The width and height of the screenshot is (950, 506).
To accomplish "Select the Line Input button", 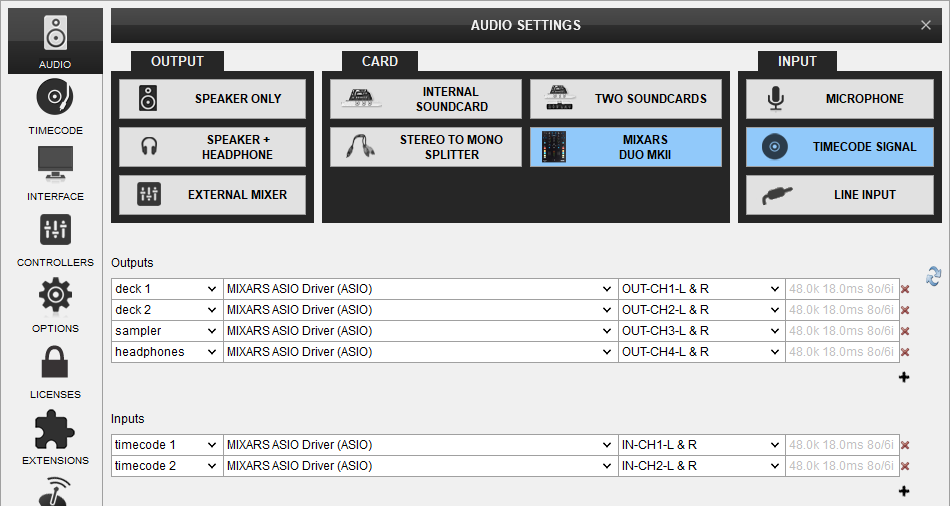I will pyautogui.click(x=839, y=195).
